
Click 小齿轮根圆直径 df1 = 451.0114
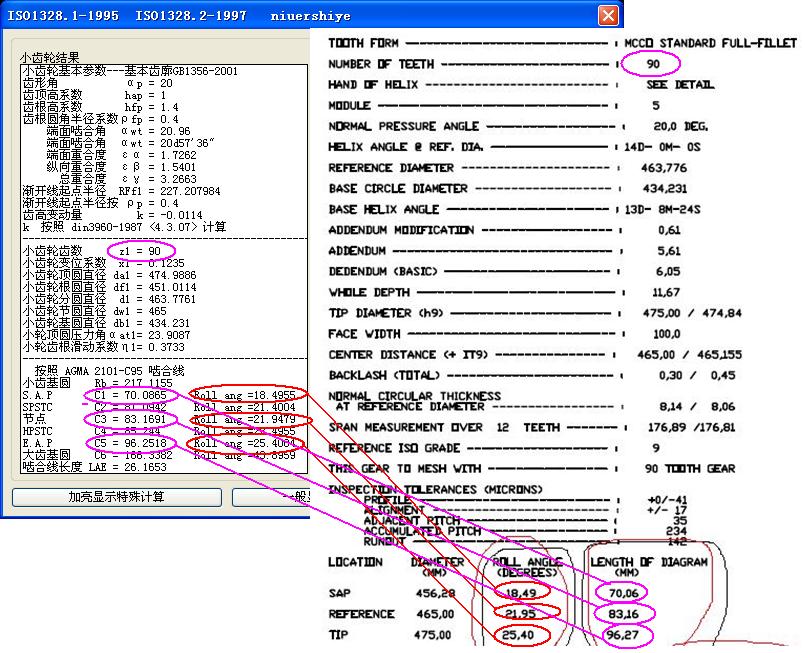tap(109, 287)
